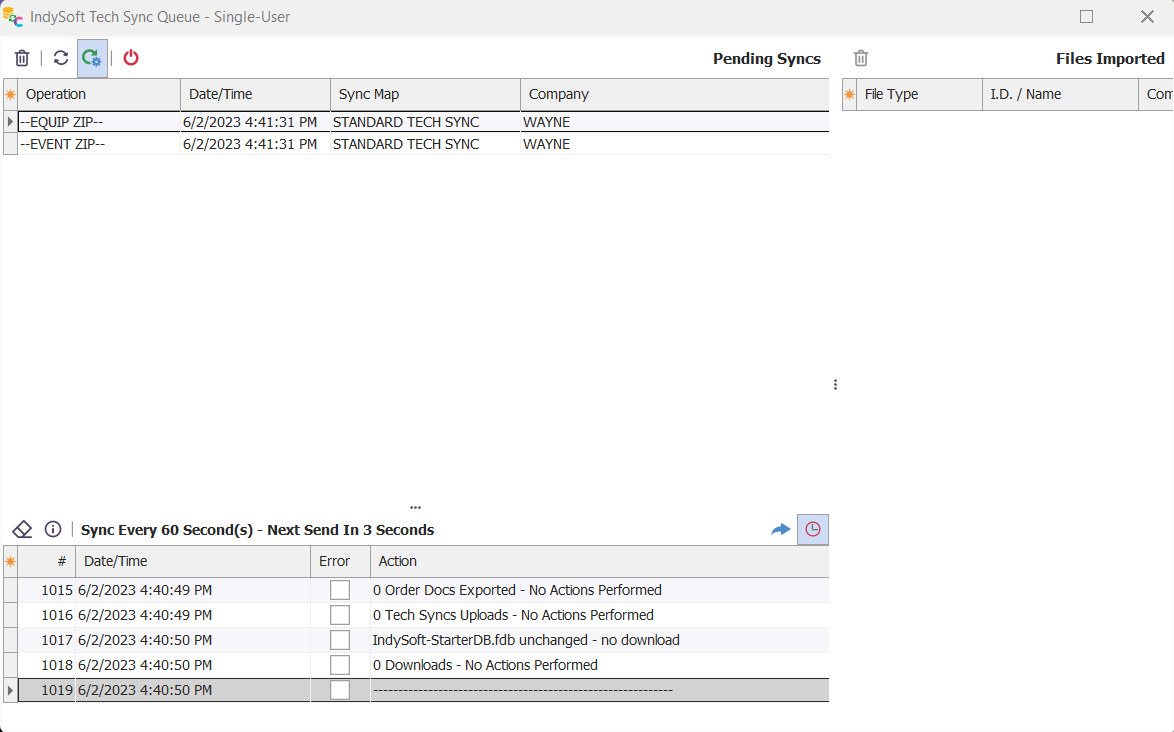
Task: Click the red power icon
Action: 131,58
